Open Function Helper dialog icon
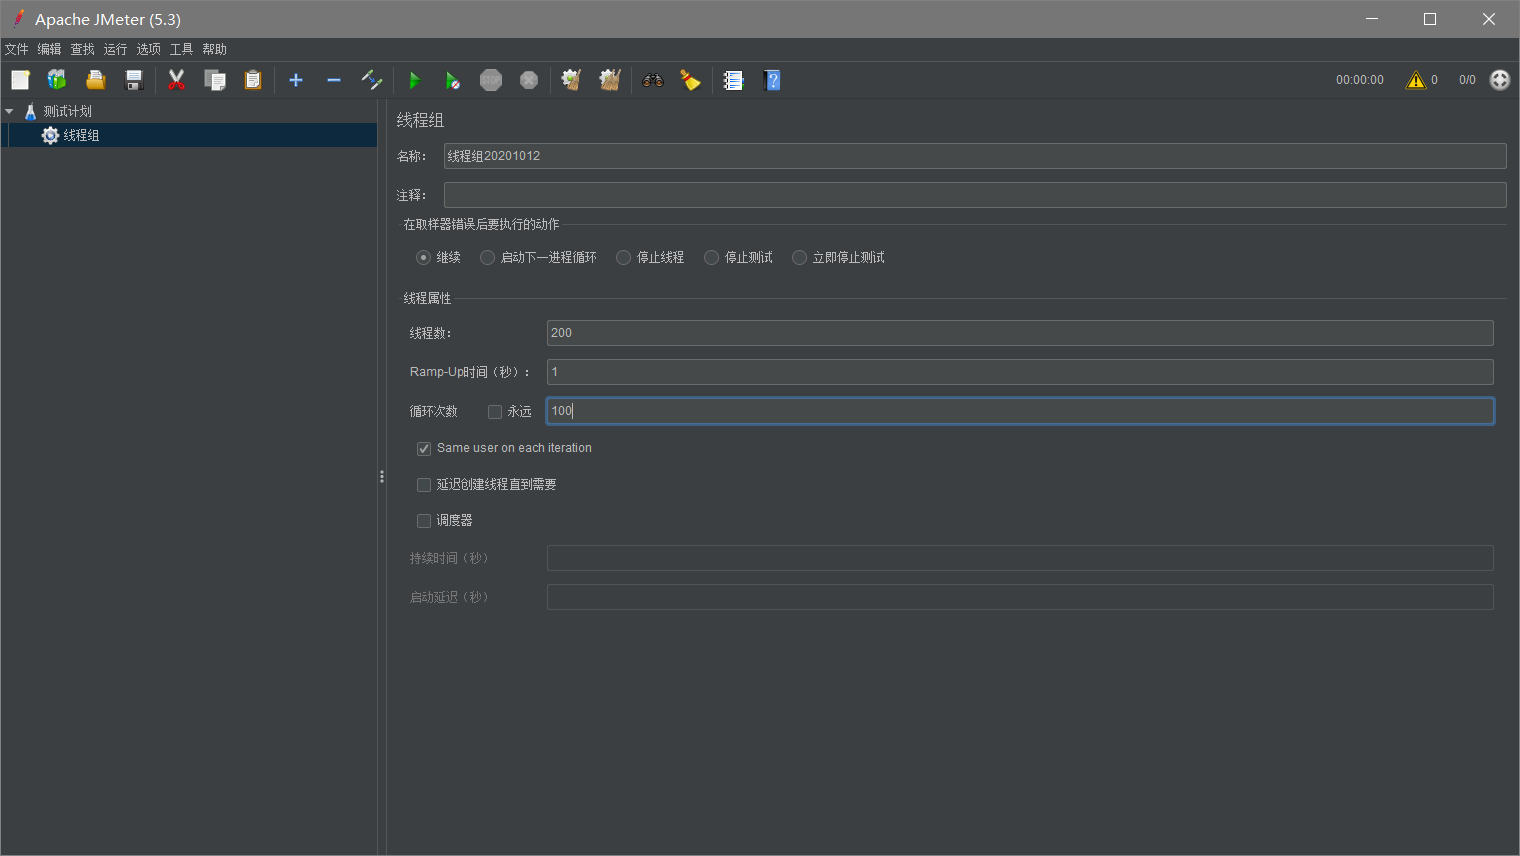 pyautogui.click(x=734, y=80)
